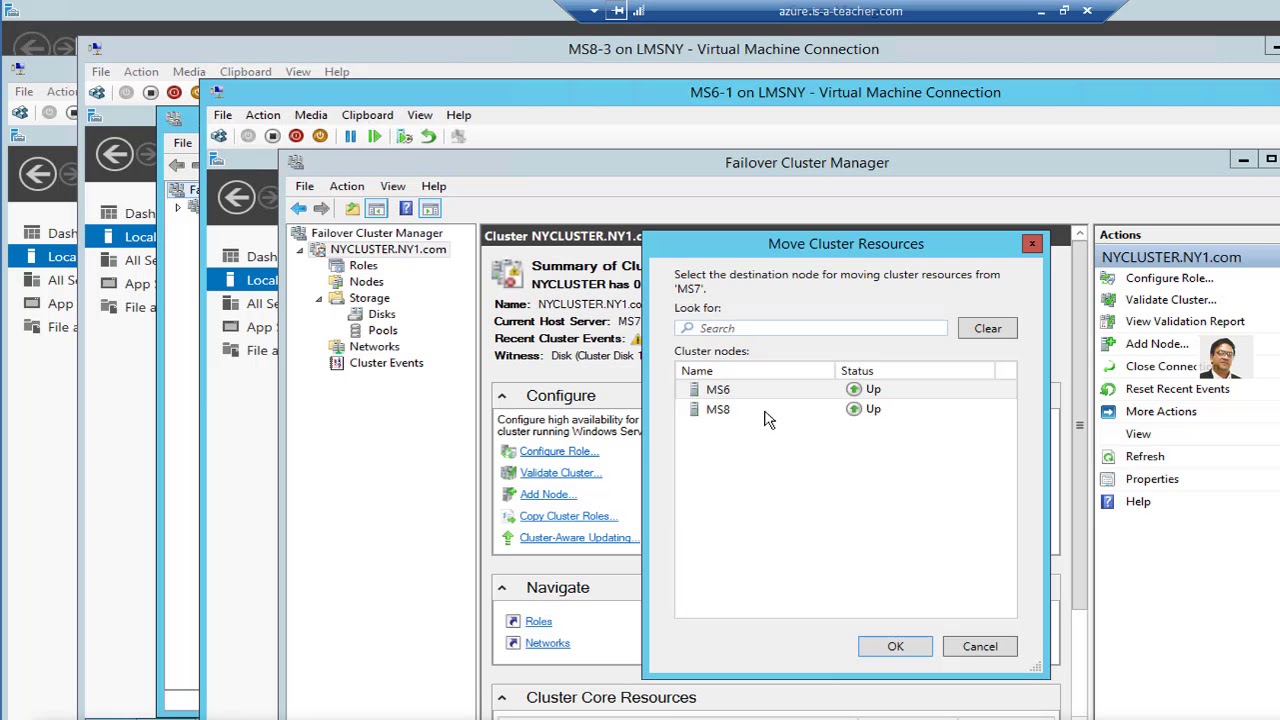Click the signal strength icon on connection bar
Screen dimensions: 1280x720
(x=639, y=11)
